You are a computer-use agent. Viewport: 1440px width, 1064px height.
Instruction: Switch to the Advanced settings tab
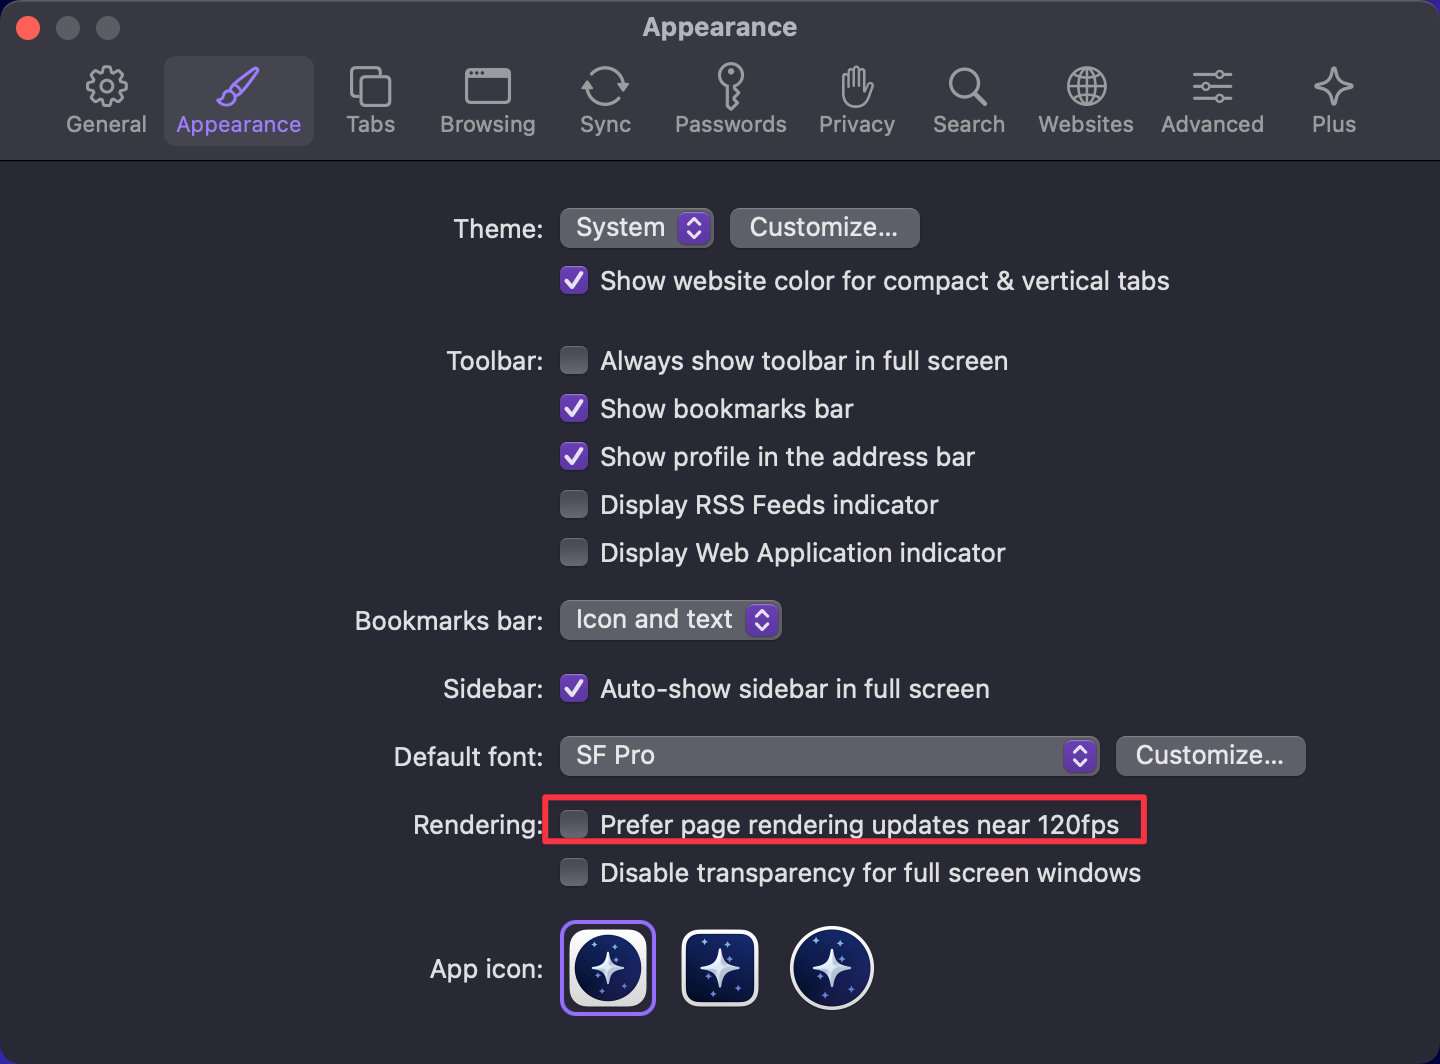[1212, 101]
